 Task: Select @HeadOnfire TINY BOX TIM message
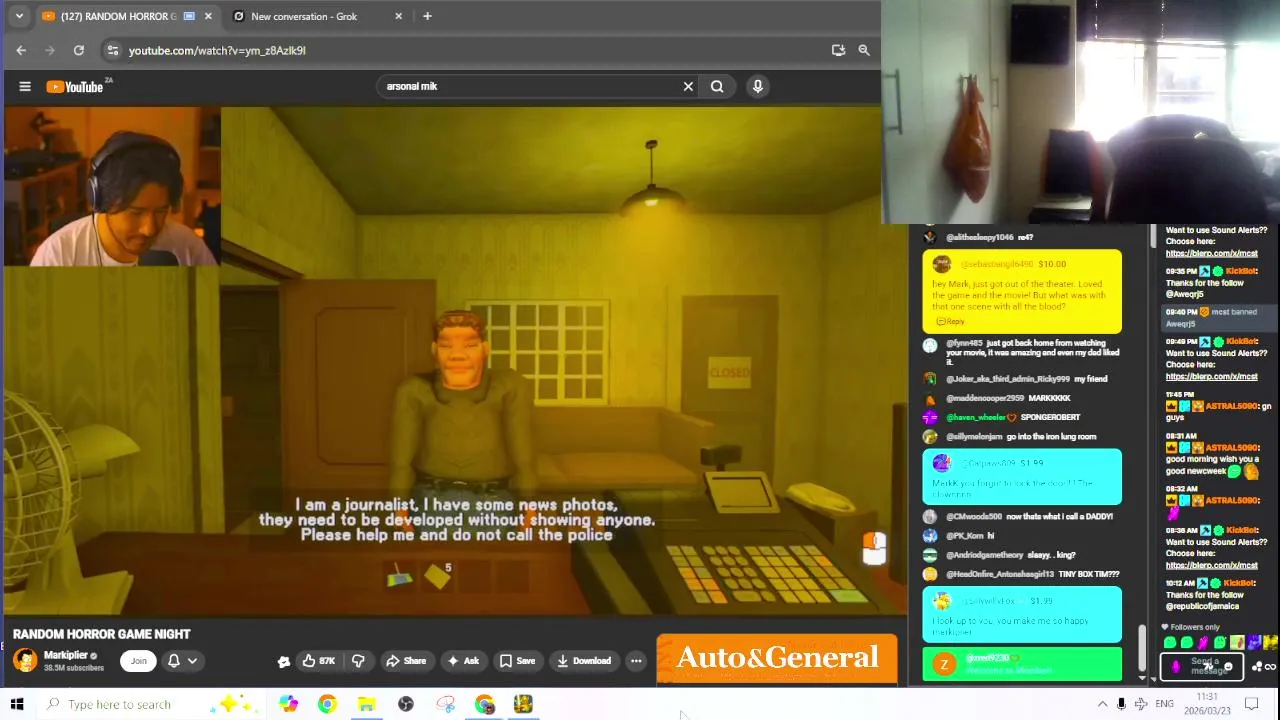(1021, 574)
